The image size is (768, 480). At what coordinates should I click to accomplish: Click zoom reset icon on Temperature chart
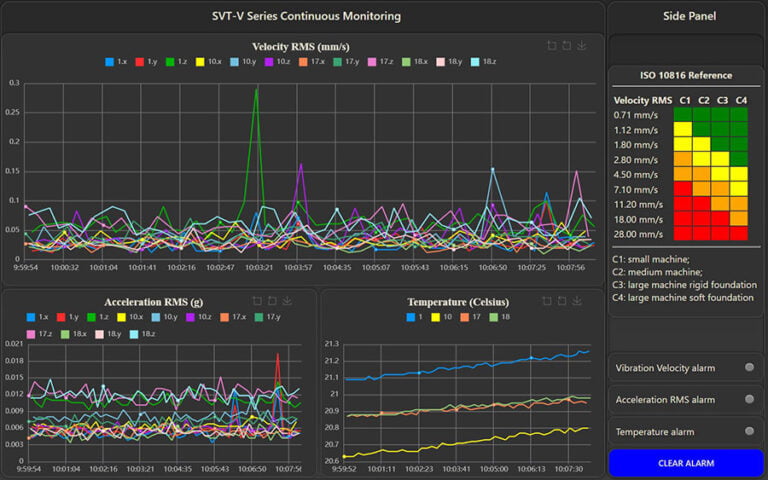tap(562, 300)
